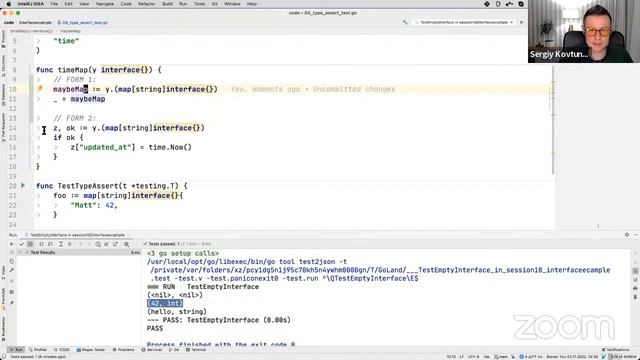
Task: Toggle fold marker on line 21
Action: coord(39,196)
